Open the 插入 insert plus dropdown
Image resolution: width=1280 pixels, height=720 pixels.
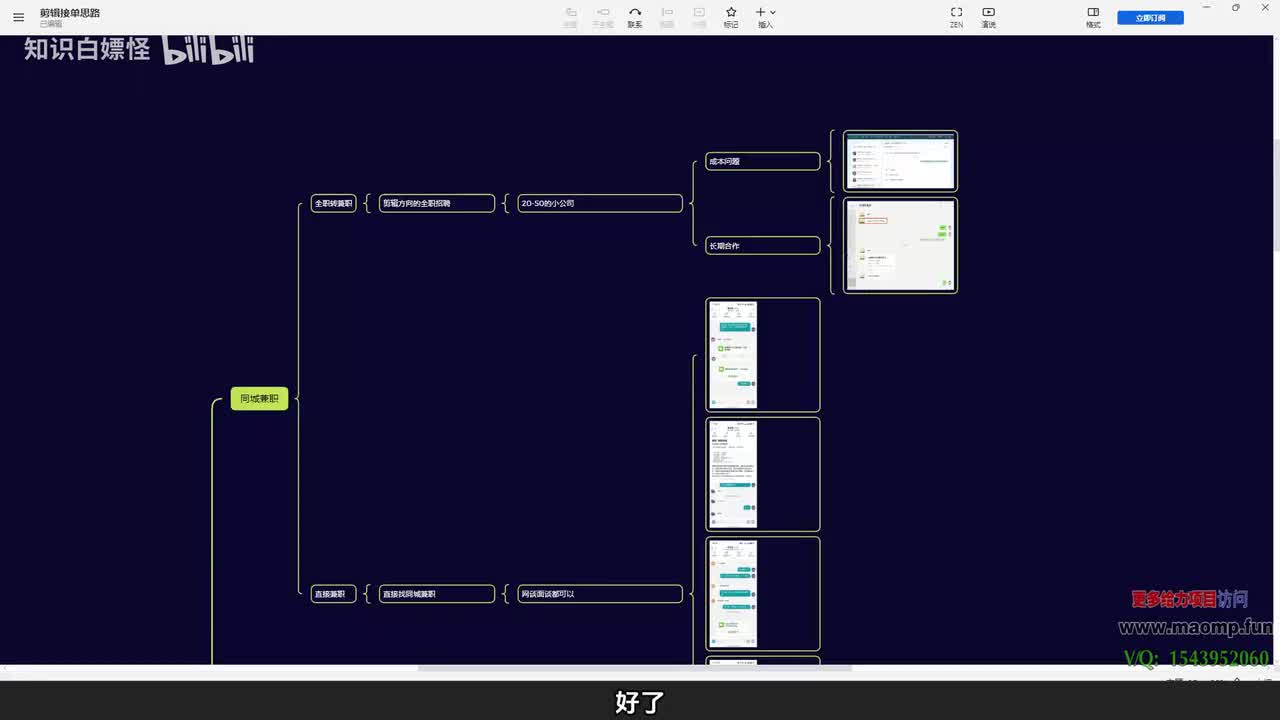766,17
